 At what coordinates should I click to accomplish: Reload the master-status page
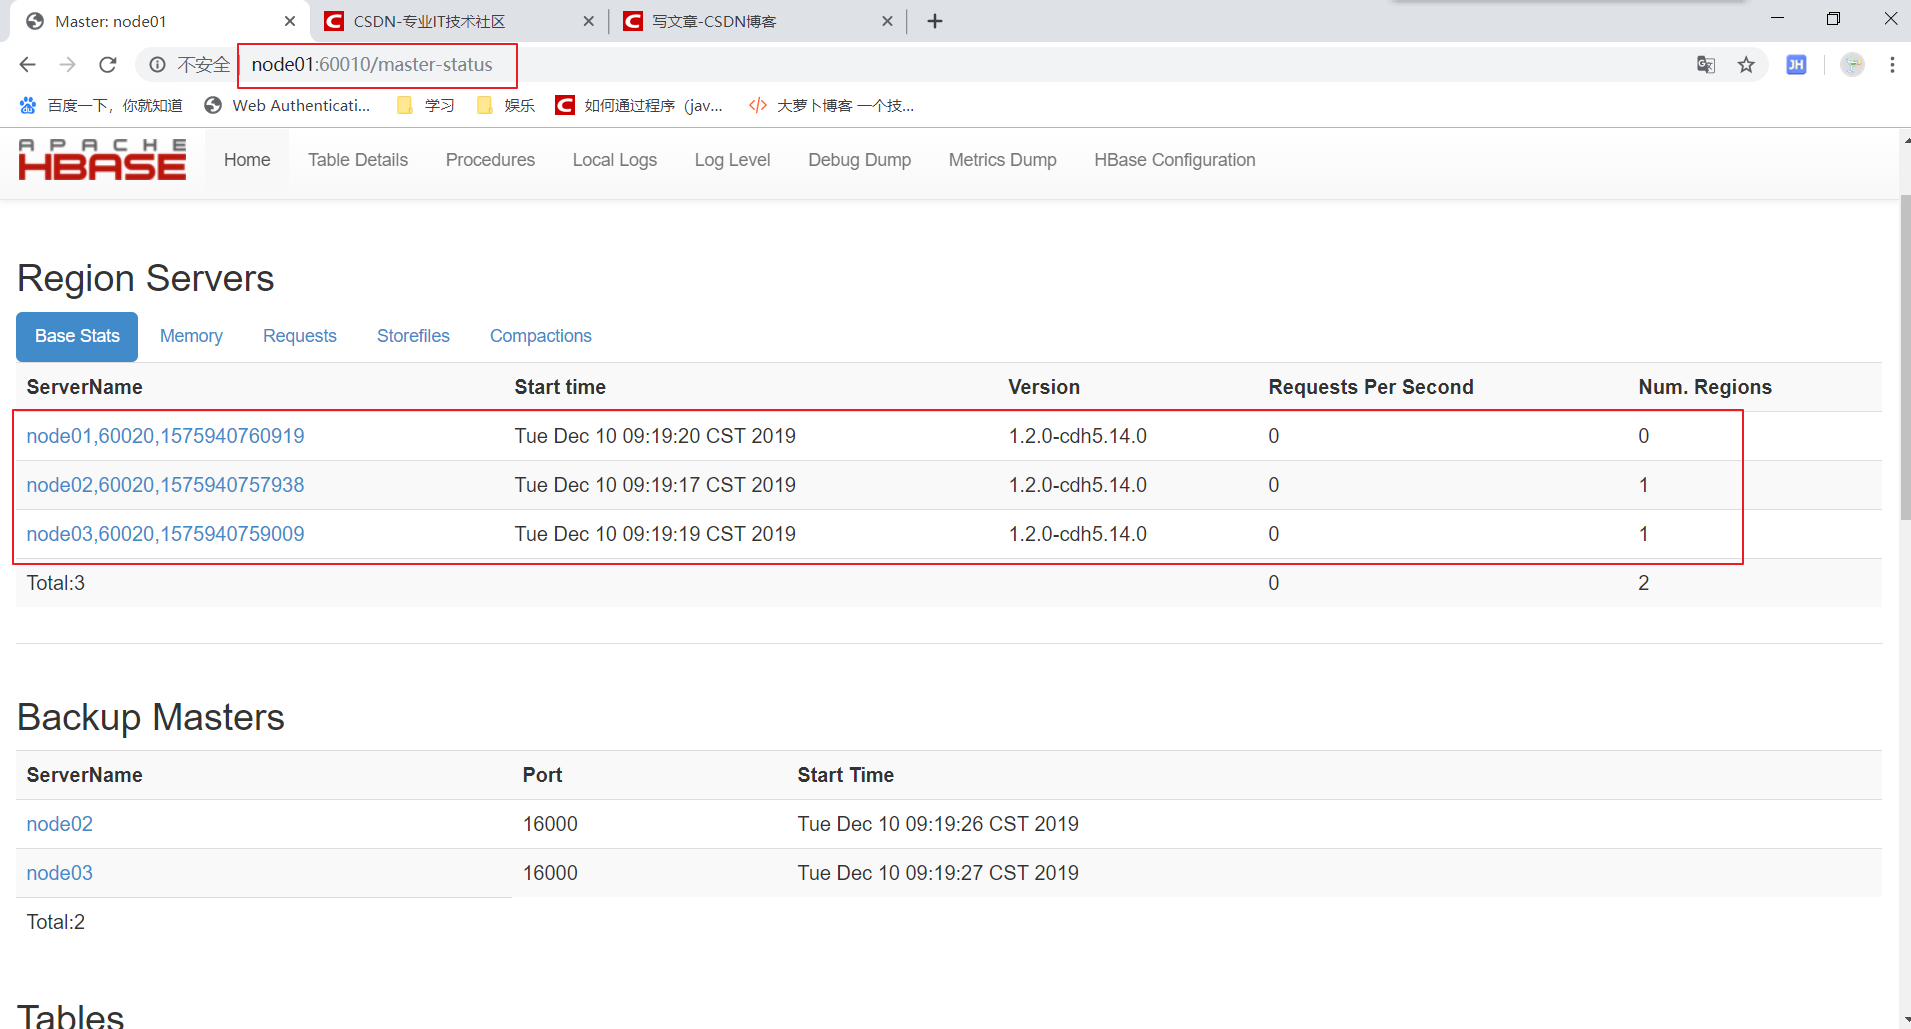pyautogui.click(x=108, y=65)
